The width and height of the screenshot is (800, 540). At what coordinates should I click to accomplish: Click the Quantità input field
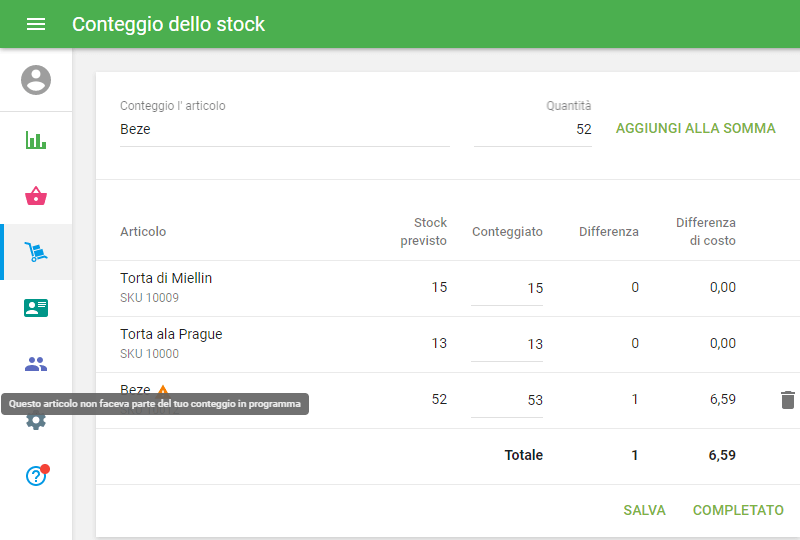pyautogui.click(x=532, y=130)
